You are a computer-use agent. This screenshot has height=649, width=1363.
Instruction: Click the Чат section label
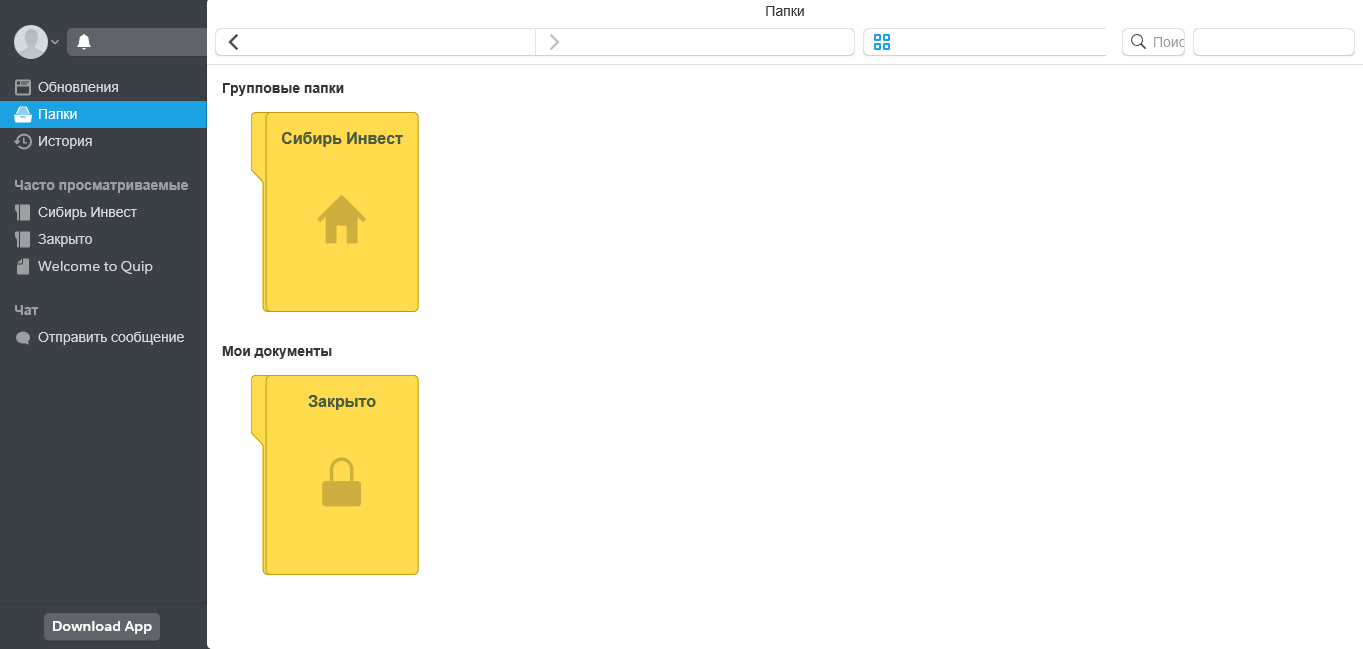tap(26, 310)
